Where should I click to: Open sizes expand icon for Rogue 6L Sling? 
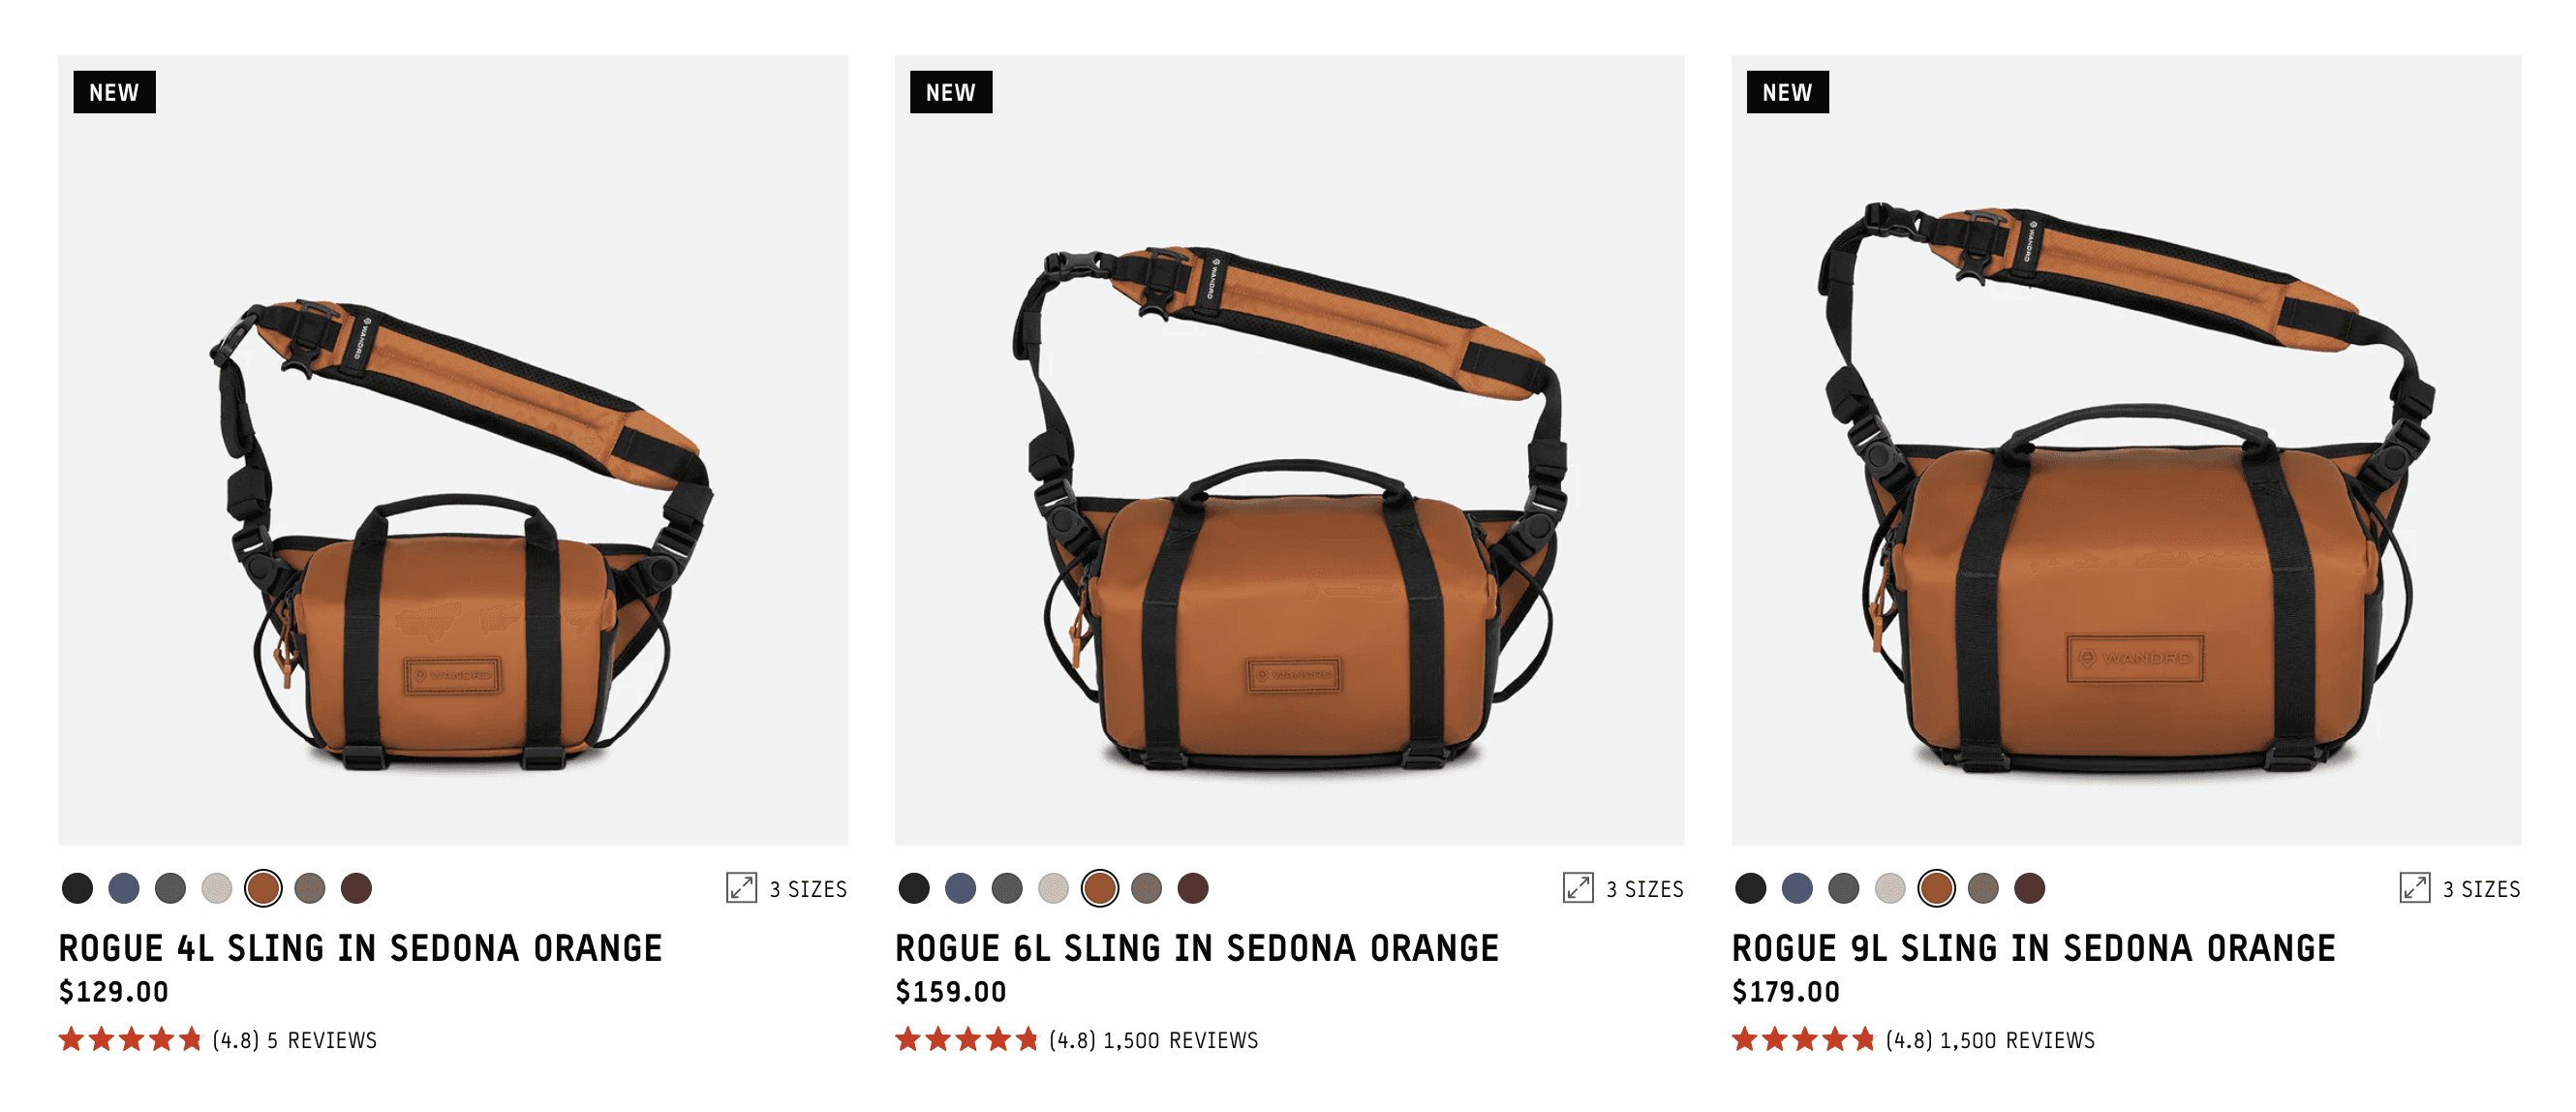coord(1578,888)
